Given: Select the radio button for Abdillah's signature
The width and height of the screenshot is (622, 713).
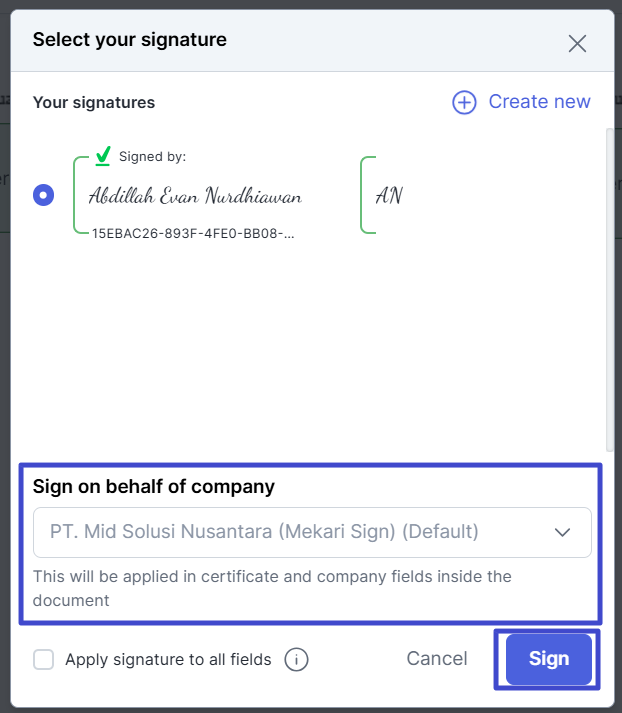Looking at the screenshot, I should 44,195.
